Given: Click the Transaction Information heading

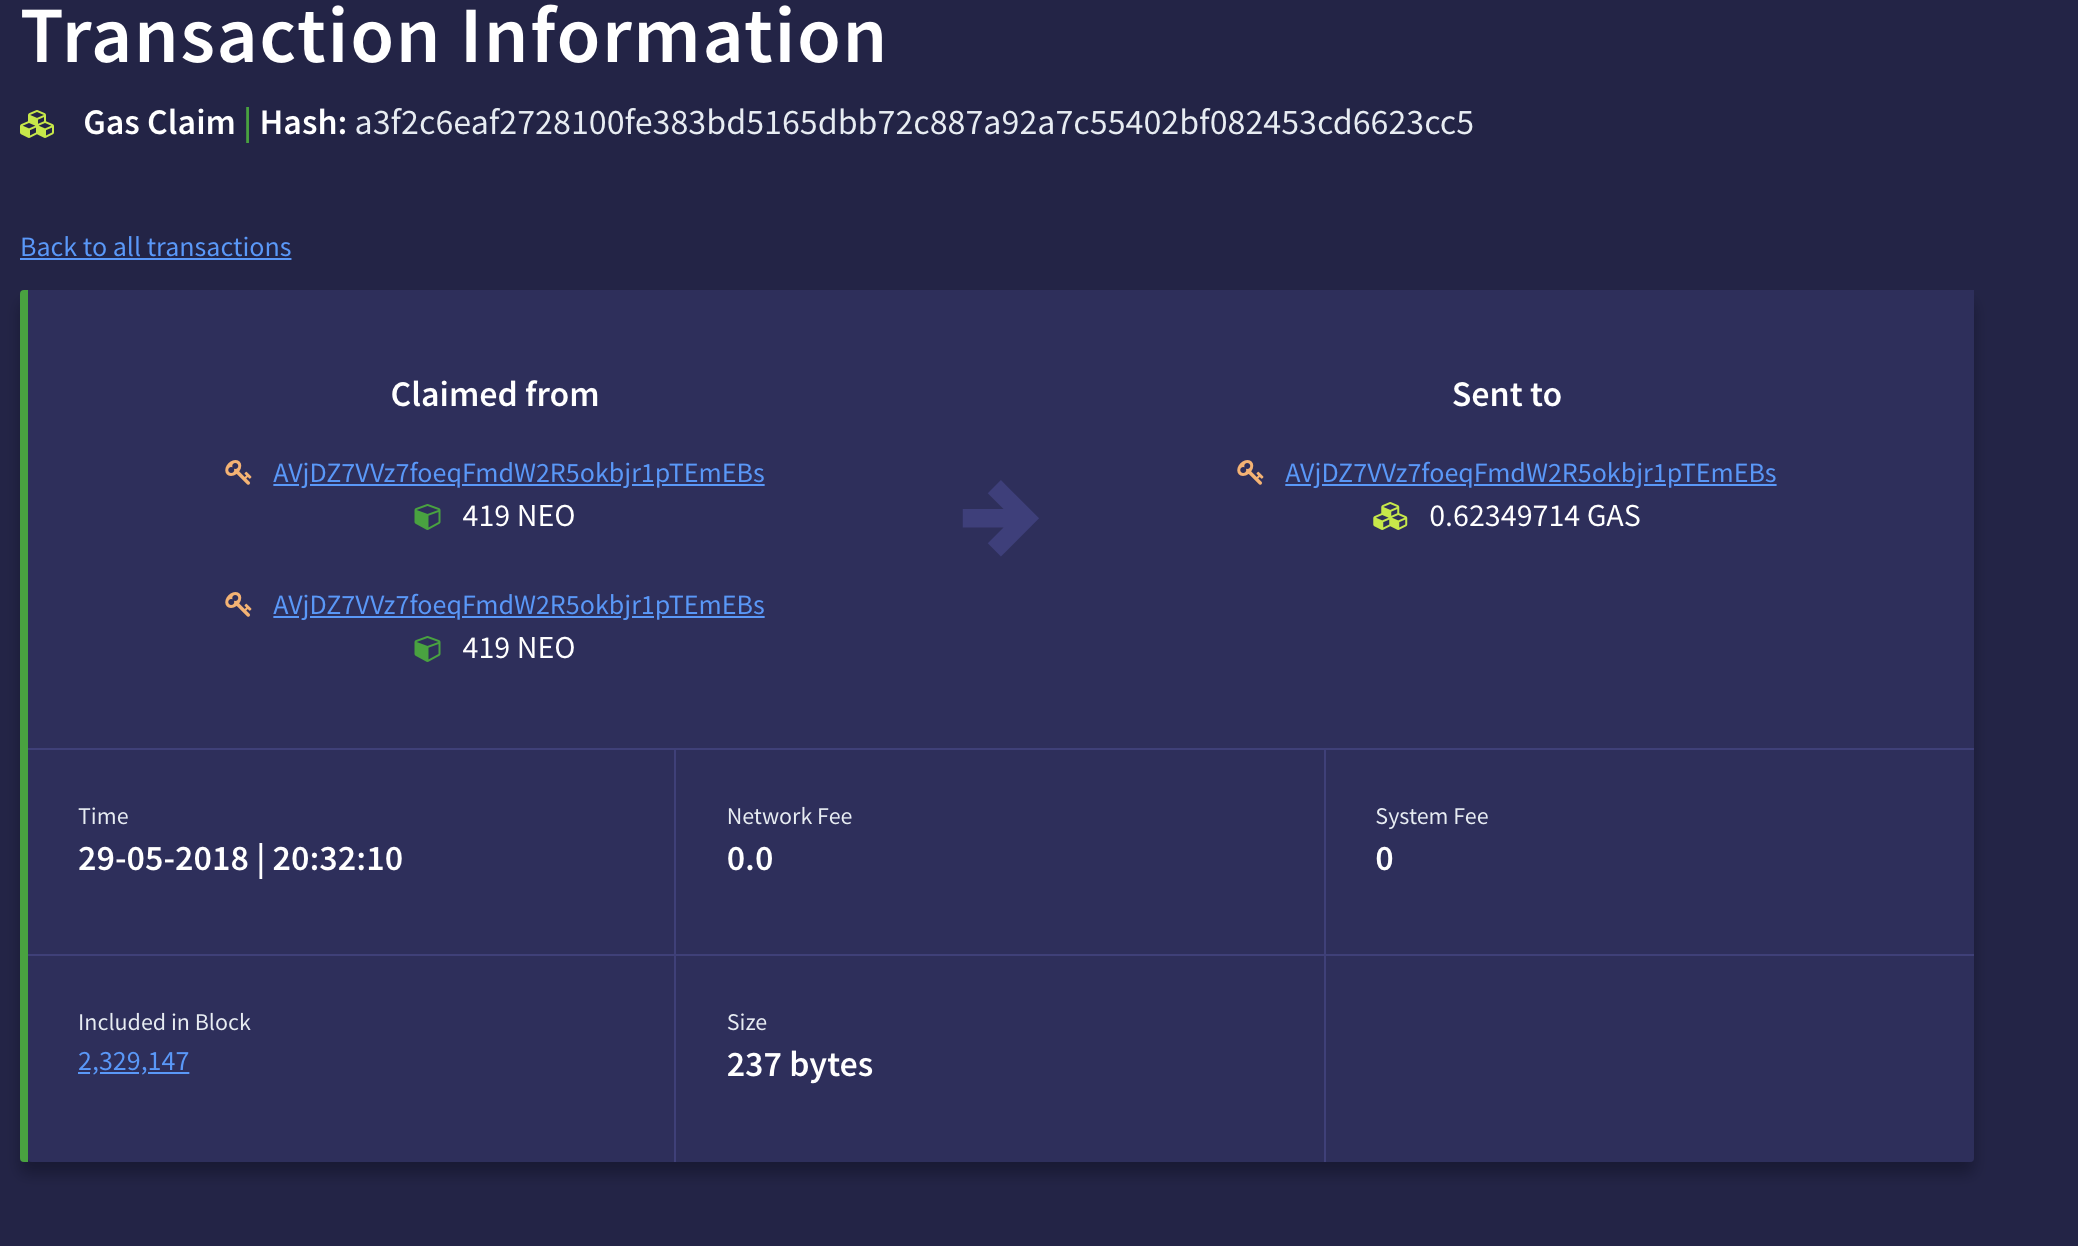Looking at the screenshot, I should (x=454, y=36).
